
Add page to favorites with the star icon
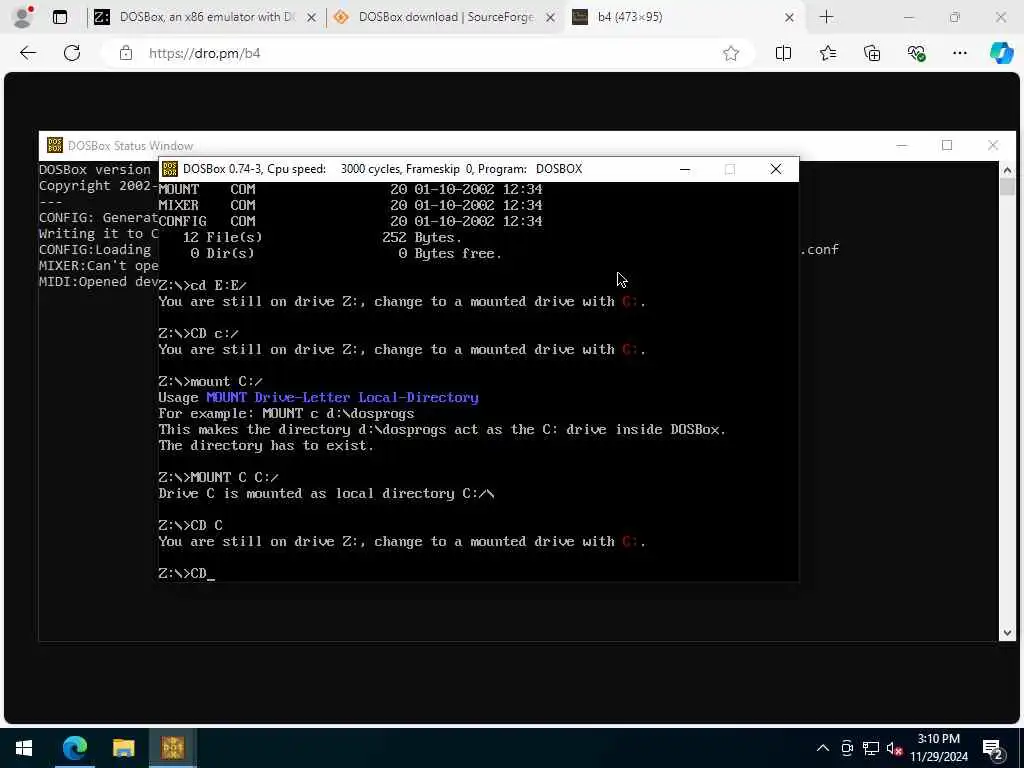tap(731, 54)
